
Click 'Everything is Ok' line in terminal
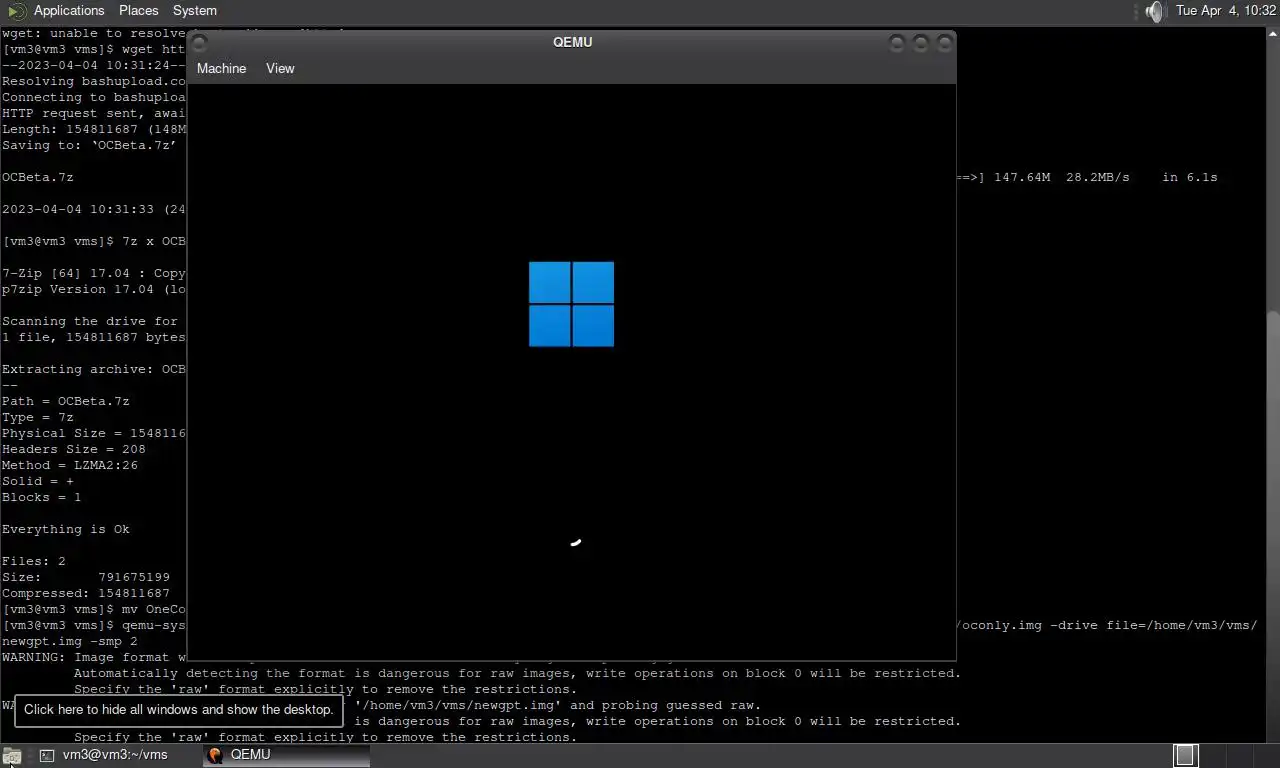point(66,529)
